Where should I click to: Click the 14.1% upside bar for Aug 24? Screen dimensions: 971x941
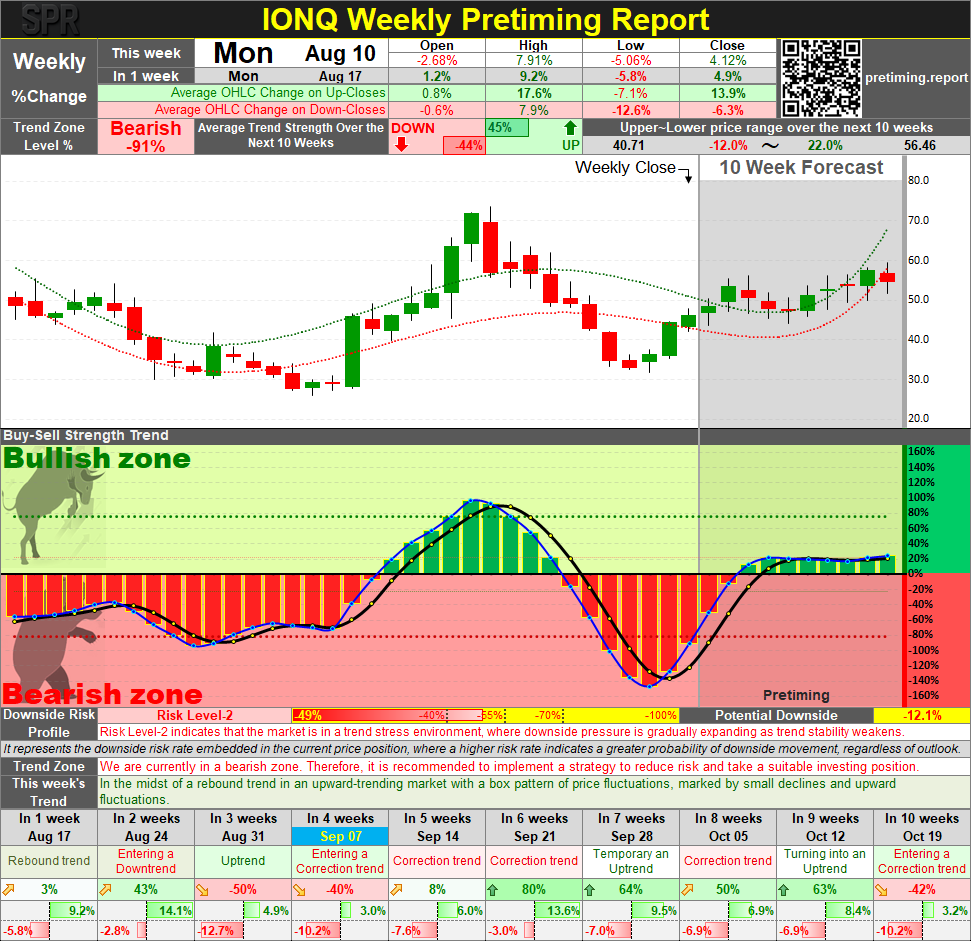(170, 910)
